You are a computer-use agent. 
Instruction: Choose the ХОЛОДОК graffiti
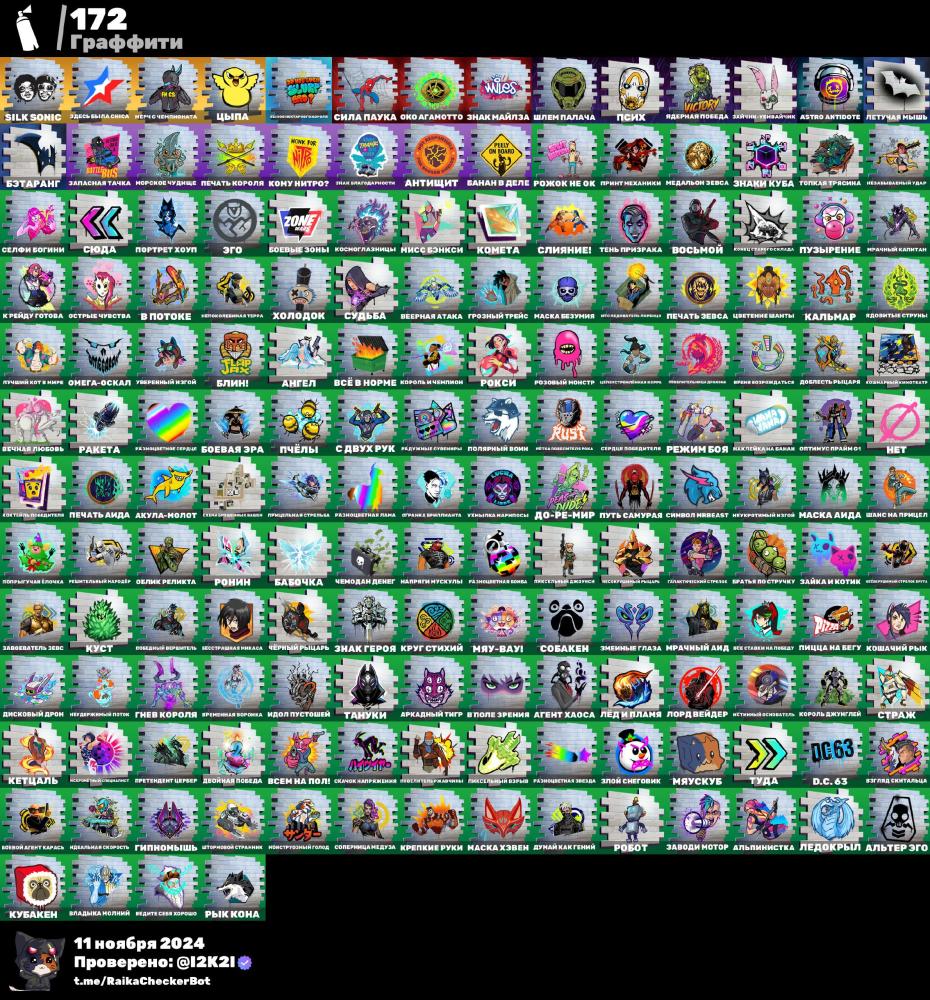click(x=298, y=288)
